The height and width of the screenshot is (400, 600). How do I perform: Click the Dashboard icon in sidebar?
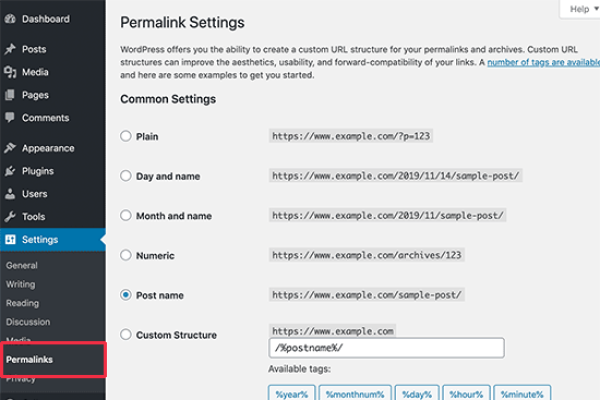(10, 19)
